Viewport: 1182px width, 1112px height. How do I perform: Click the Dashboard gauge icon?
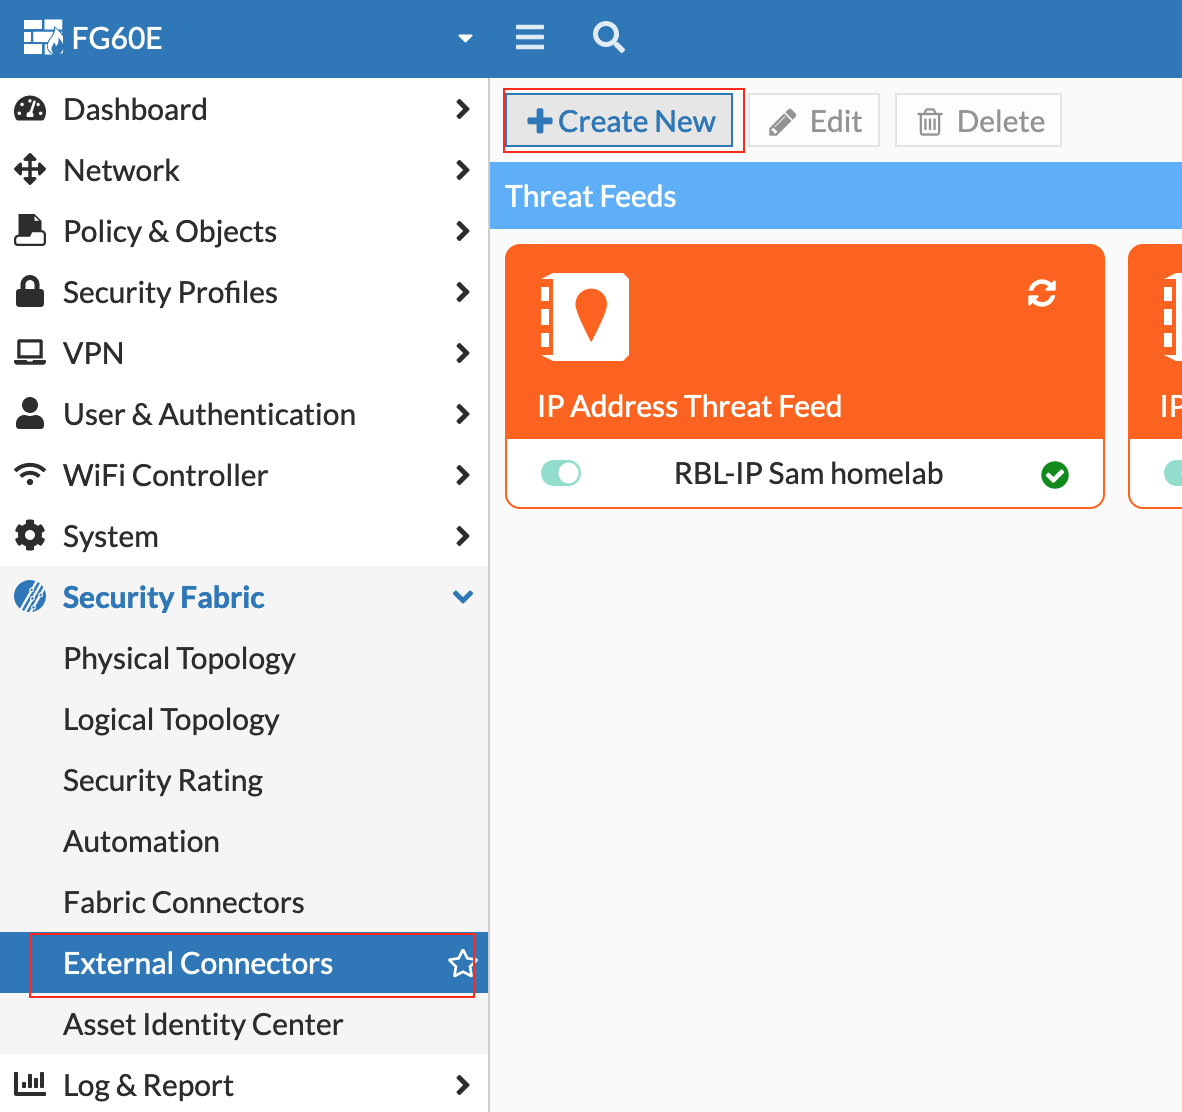30,110
